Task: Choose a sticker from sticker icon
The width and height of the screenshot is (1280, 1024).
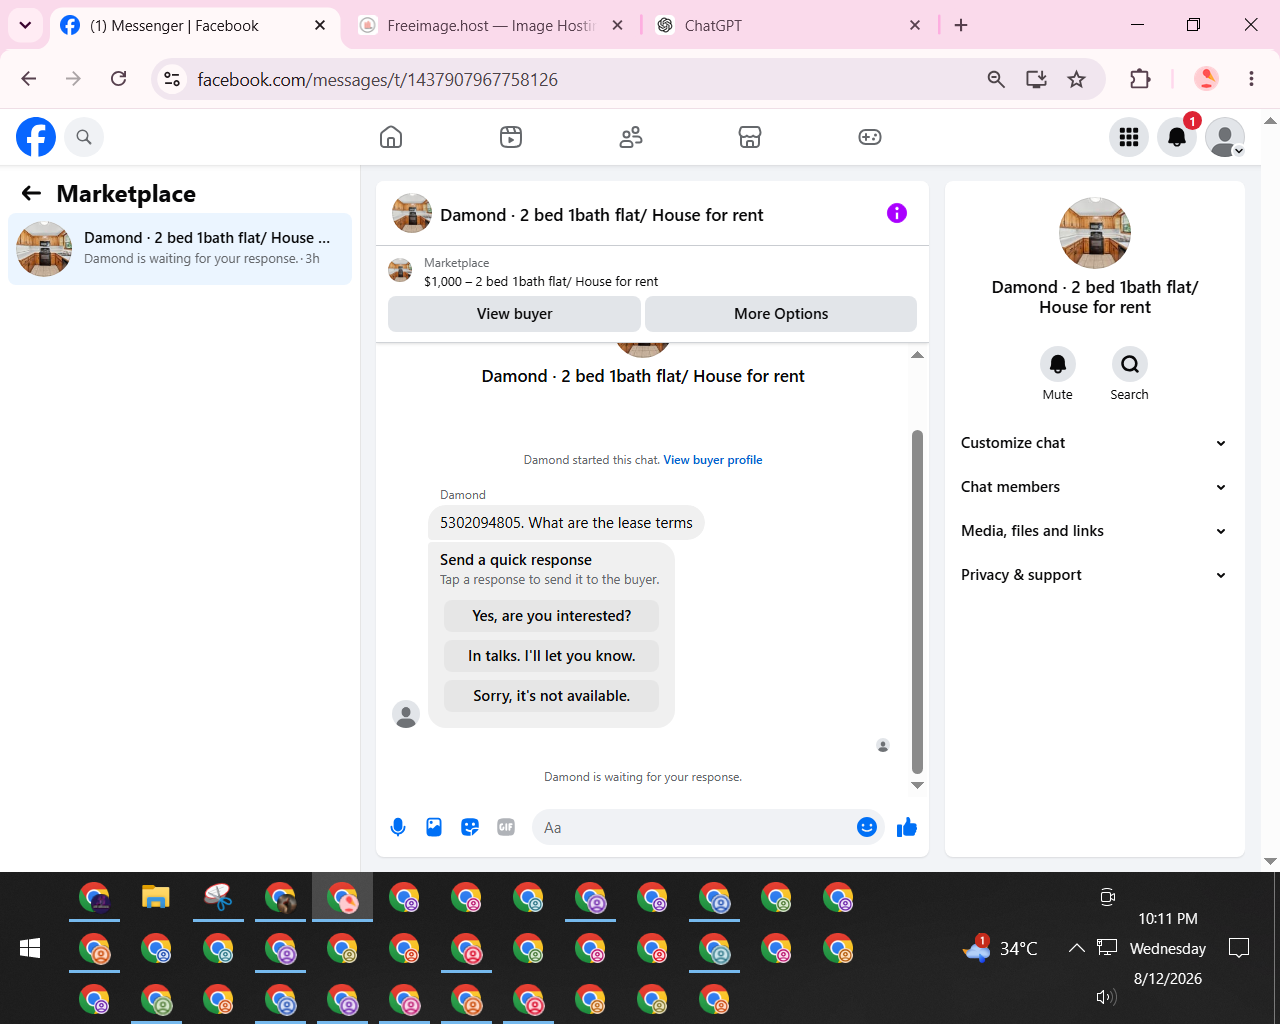Action: (470, 827)
